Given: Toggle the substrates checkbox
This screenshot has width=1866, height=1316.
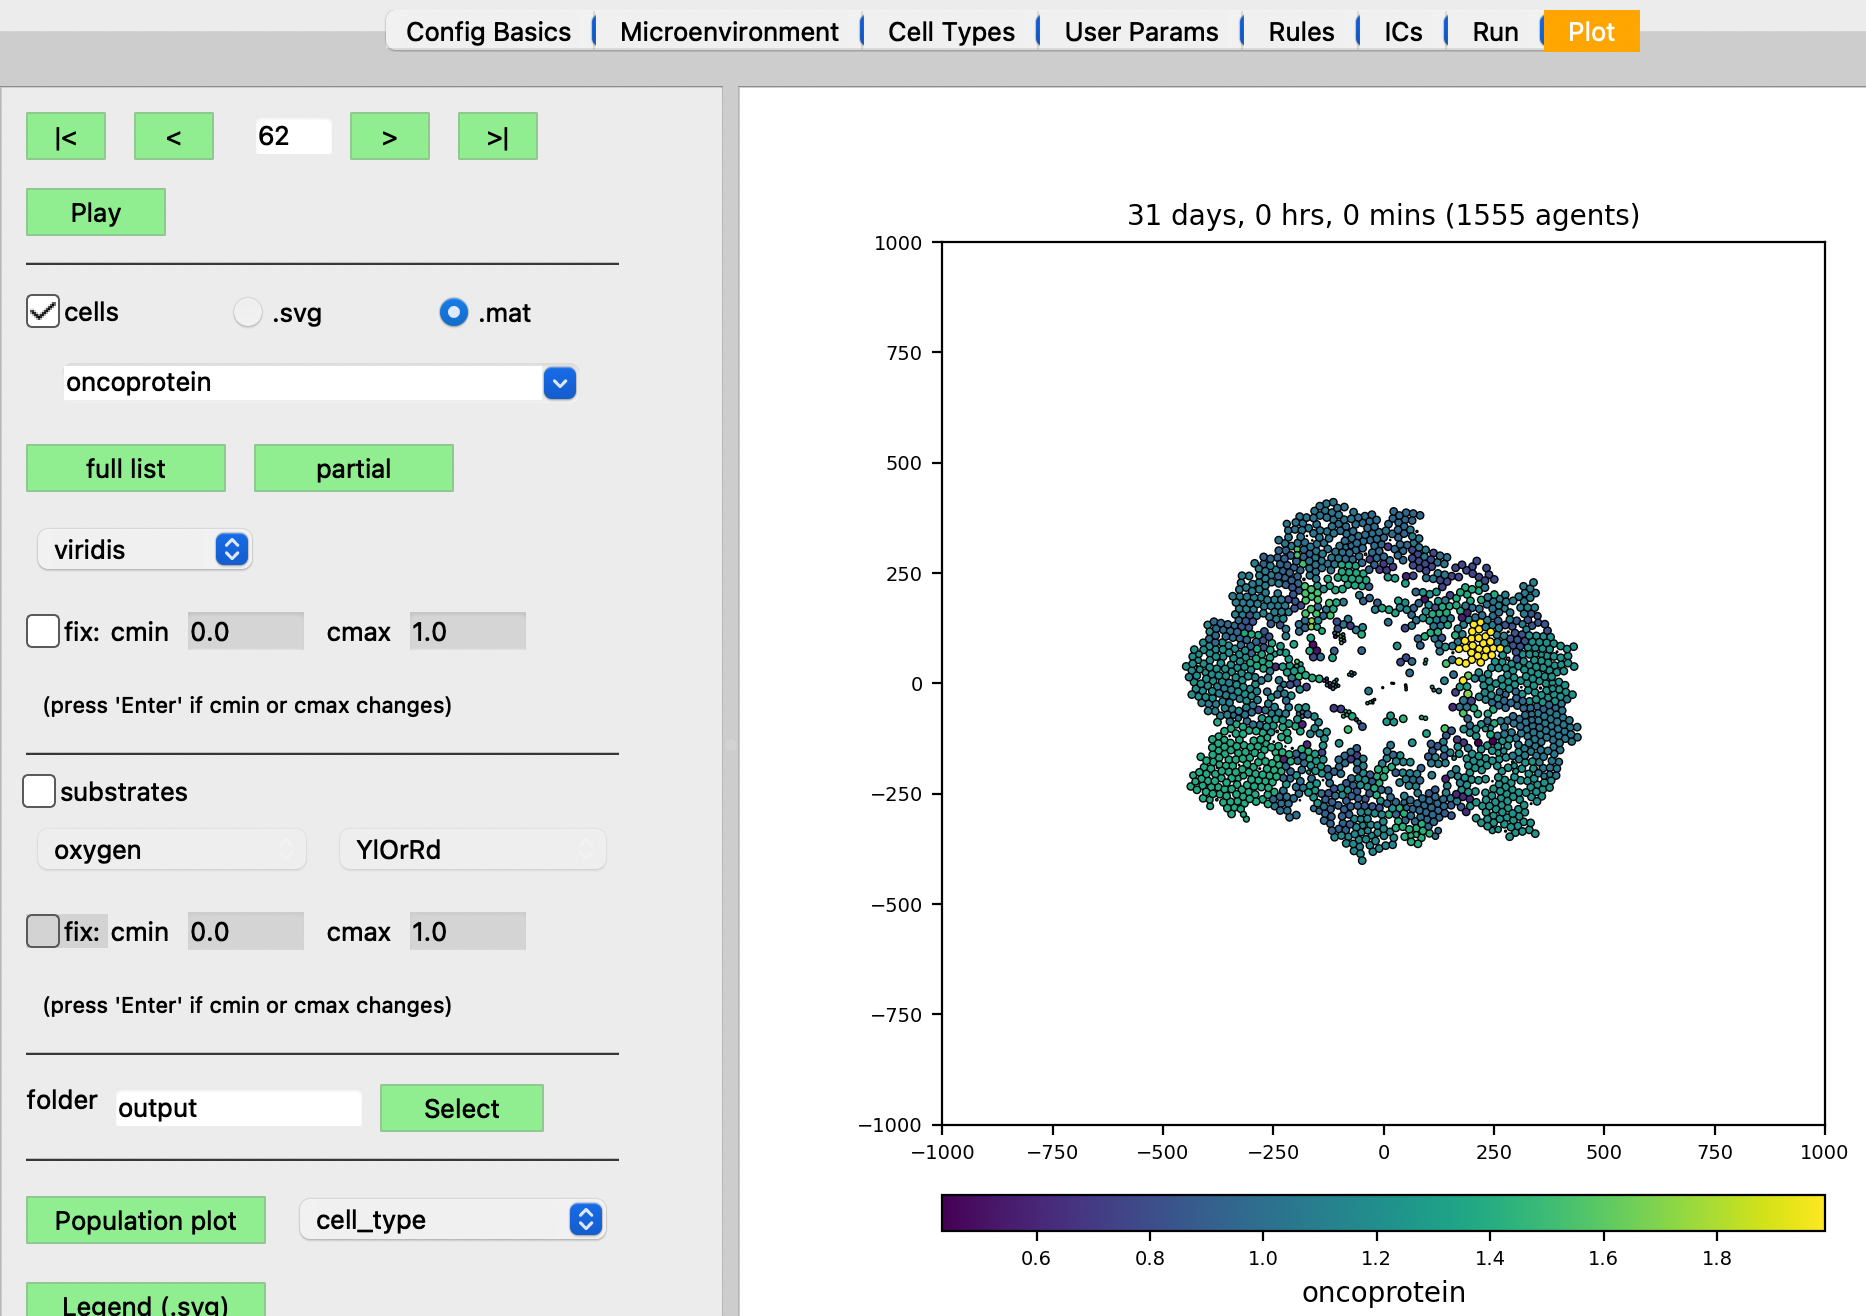Looking at the screenshot, I should [39, 791].
